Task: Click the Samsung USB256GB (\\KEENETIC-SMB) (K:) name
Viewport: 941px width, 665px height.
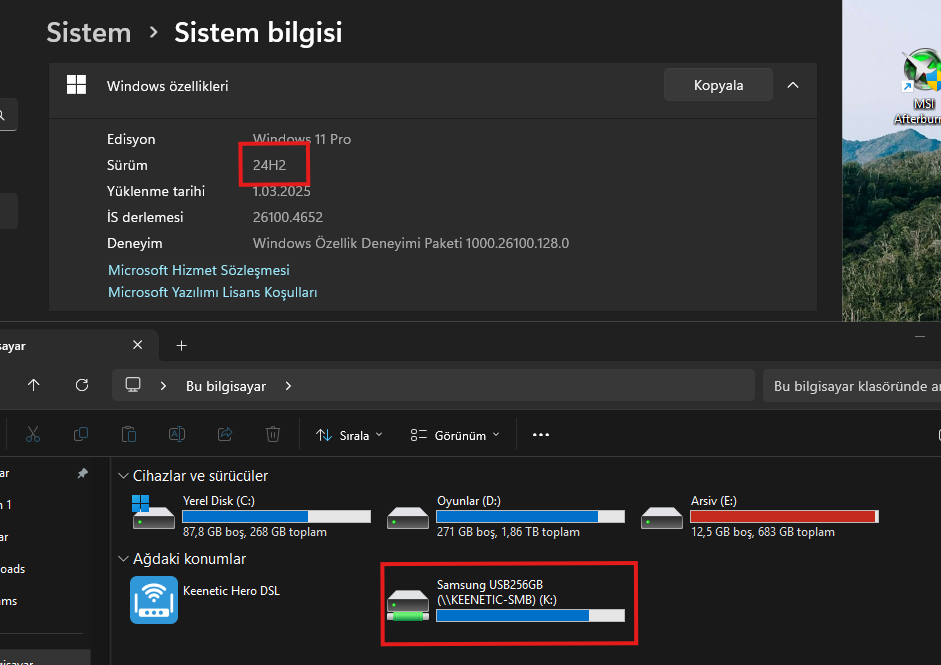Action: (497, 592)
